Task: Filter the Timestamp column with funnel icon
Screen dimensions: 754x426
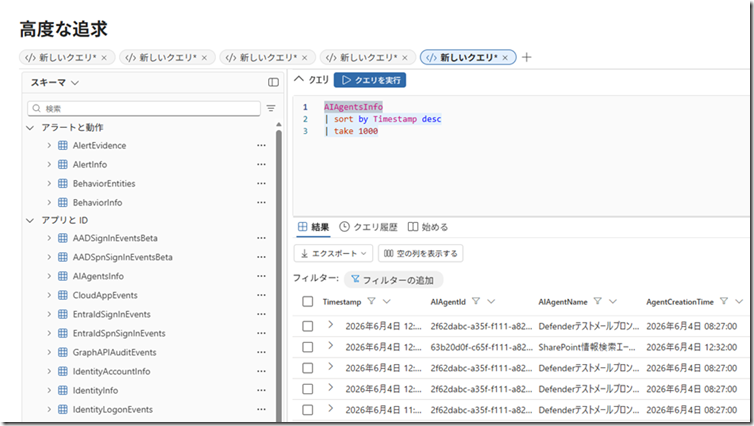Action: tap(371, 301)
